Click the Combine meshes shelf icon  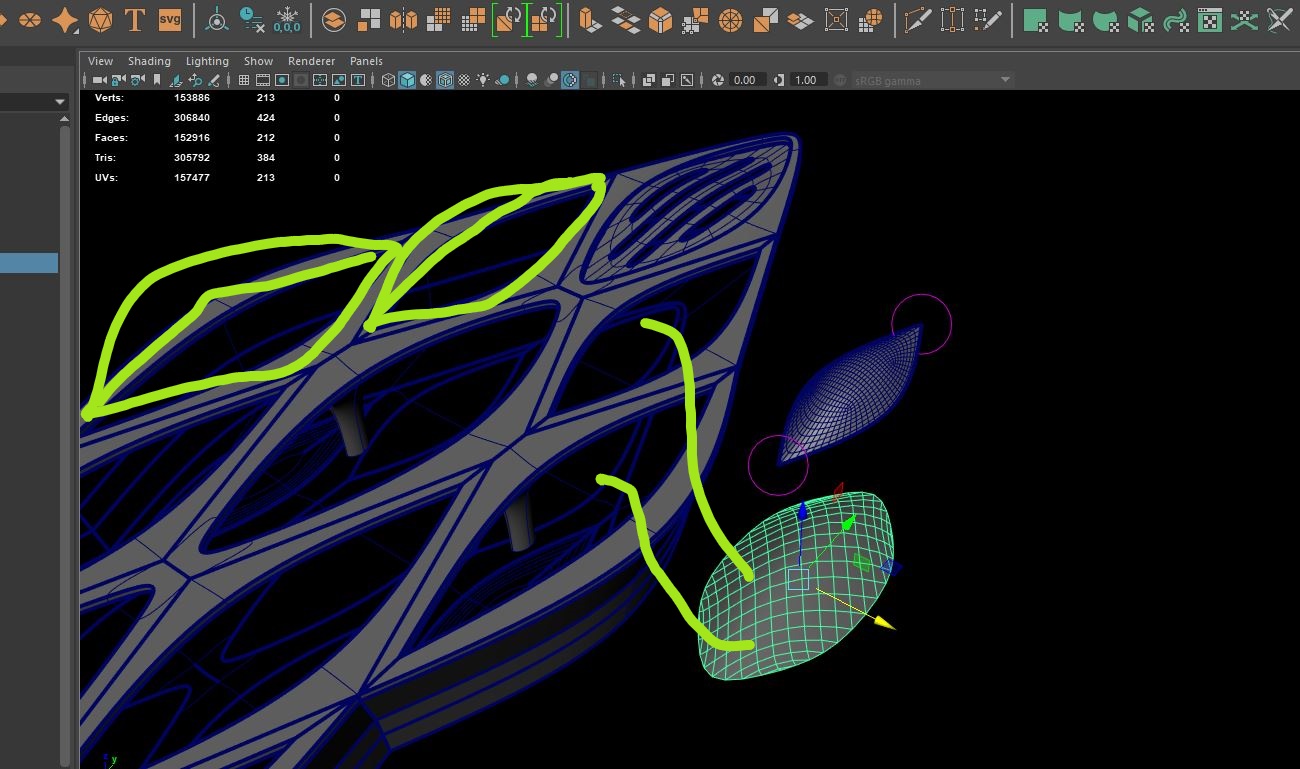[x=334, y=19]
